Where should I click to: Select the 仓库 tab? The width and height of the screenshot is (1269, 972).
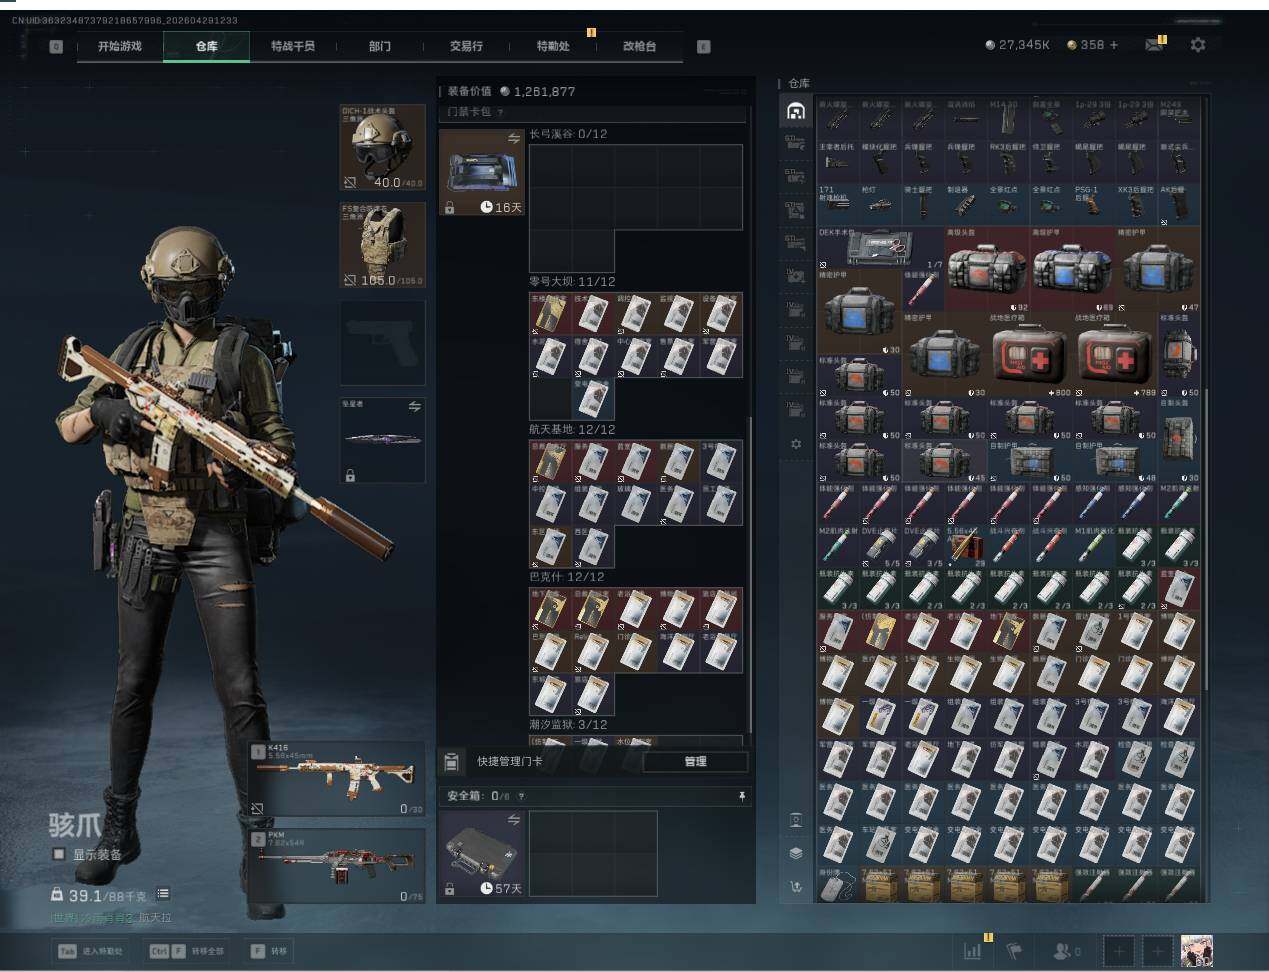point(206,46)
